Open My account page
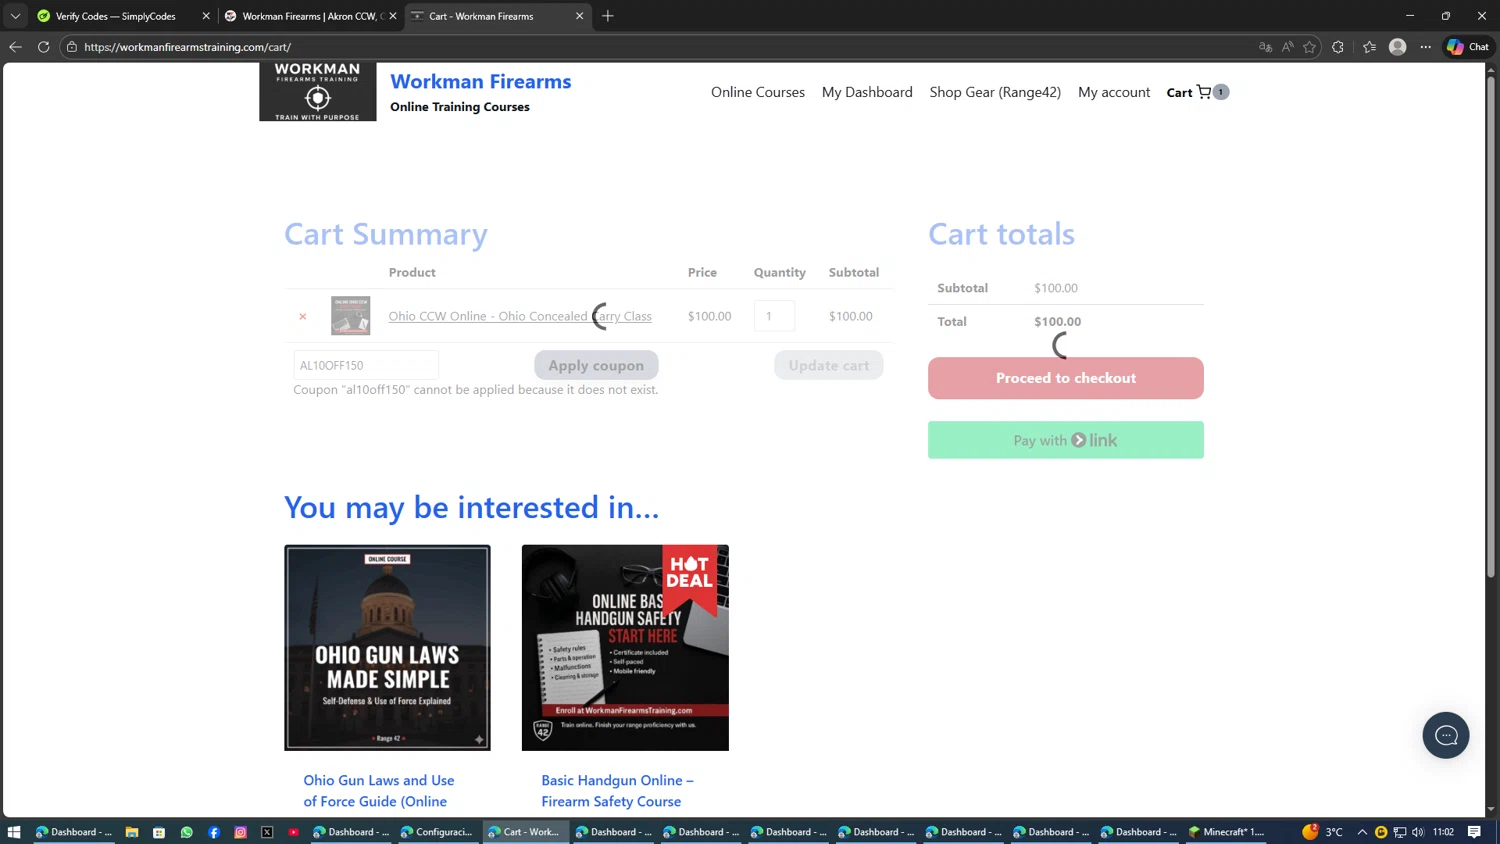1500x844 pixels. [1114, 92]
